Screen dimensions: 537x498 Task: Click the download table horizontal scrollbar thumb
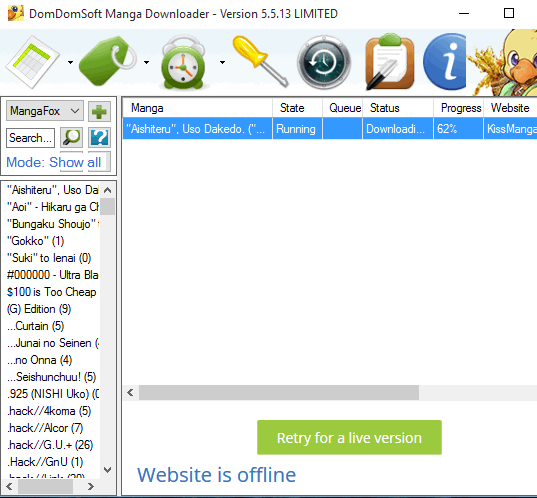pyautogui.click(x=279, y=393)
